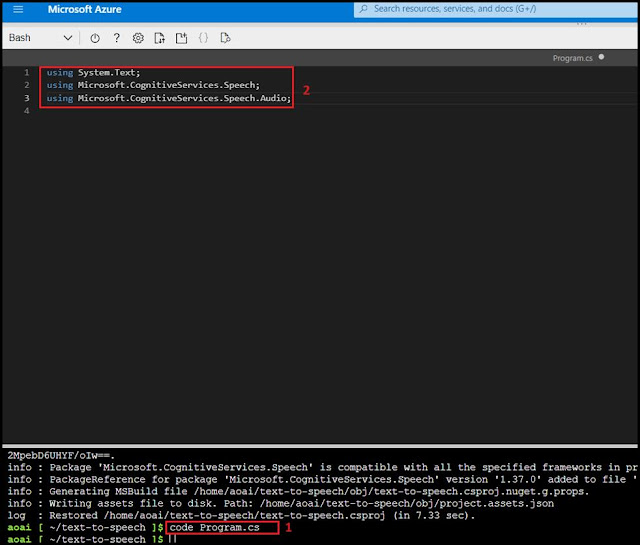Click line 1 'using System.Text;'
The width and height of the screenshot is (640, 545).
(93, 72)
